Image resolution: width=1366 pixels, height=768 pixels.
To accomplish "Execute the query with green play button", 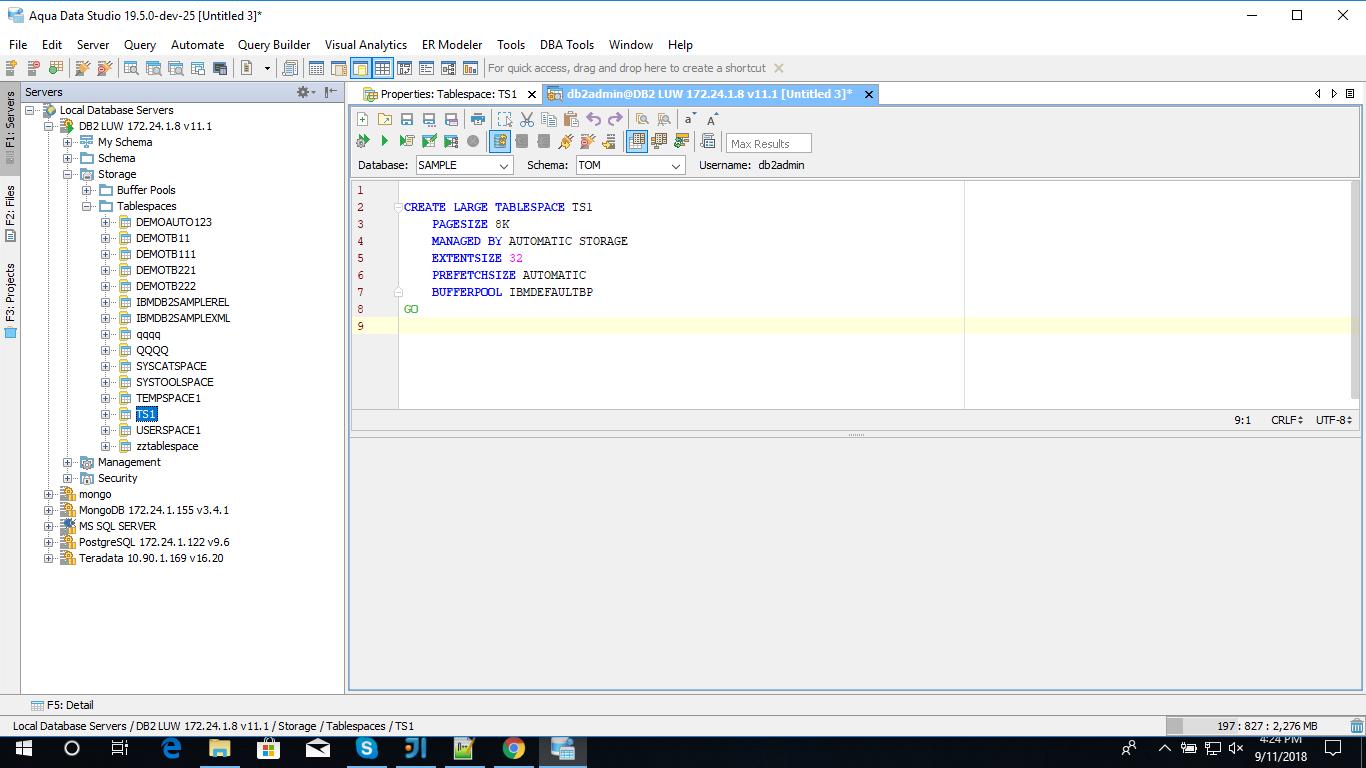I will [x=384, y=142].
